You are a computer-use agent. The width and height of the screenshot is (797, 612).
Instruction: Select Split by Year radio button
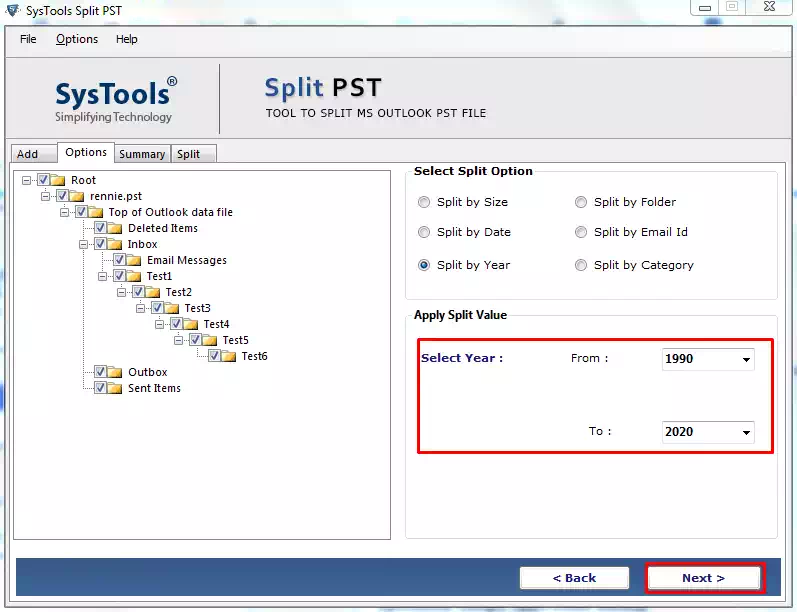pos(423,265)
